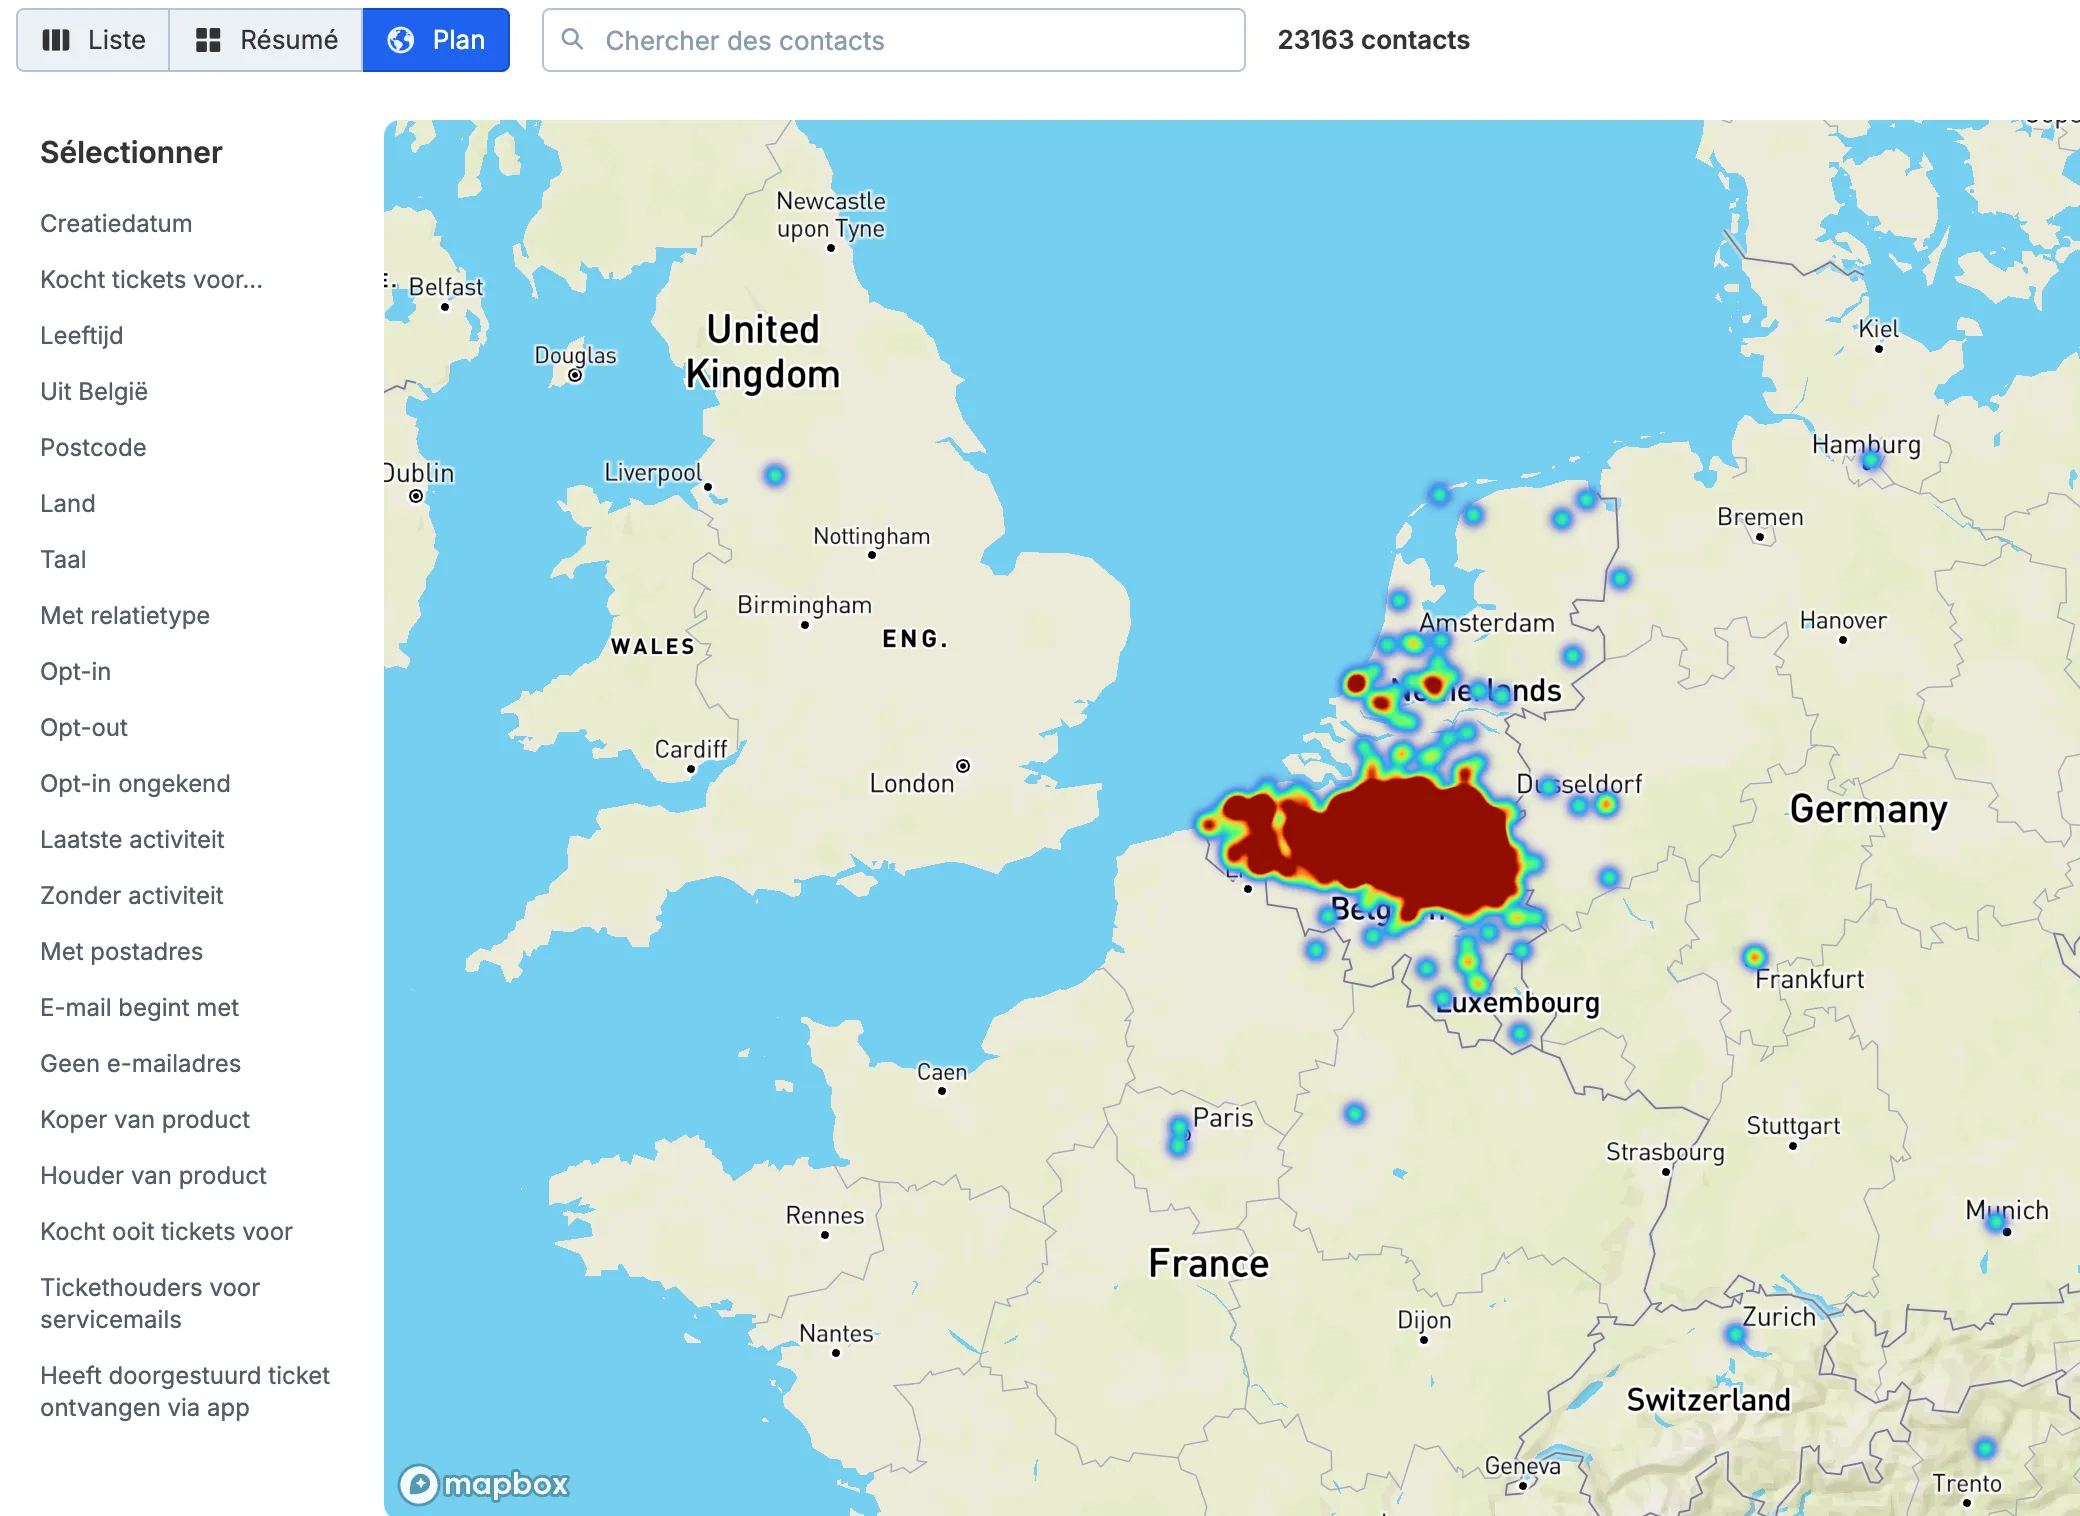
Task: Open the Mapbox logo link
Action: point(484,1484)
